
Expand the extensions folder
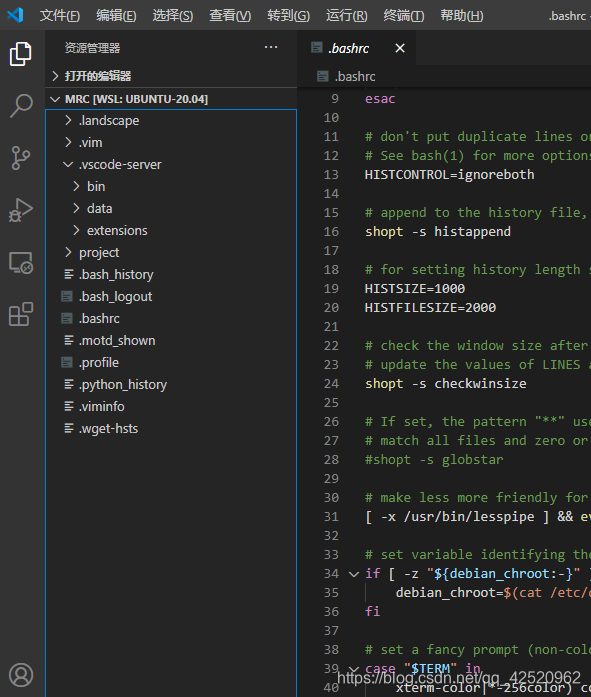coord(171,230)
